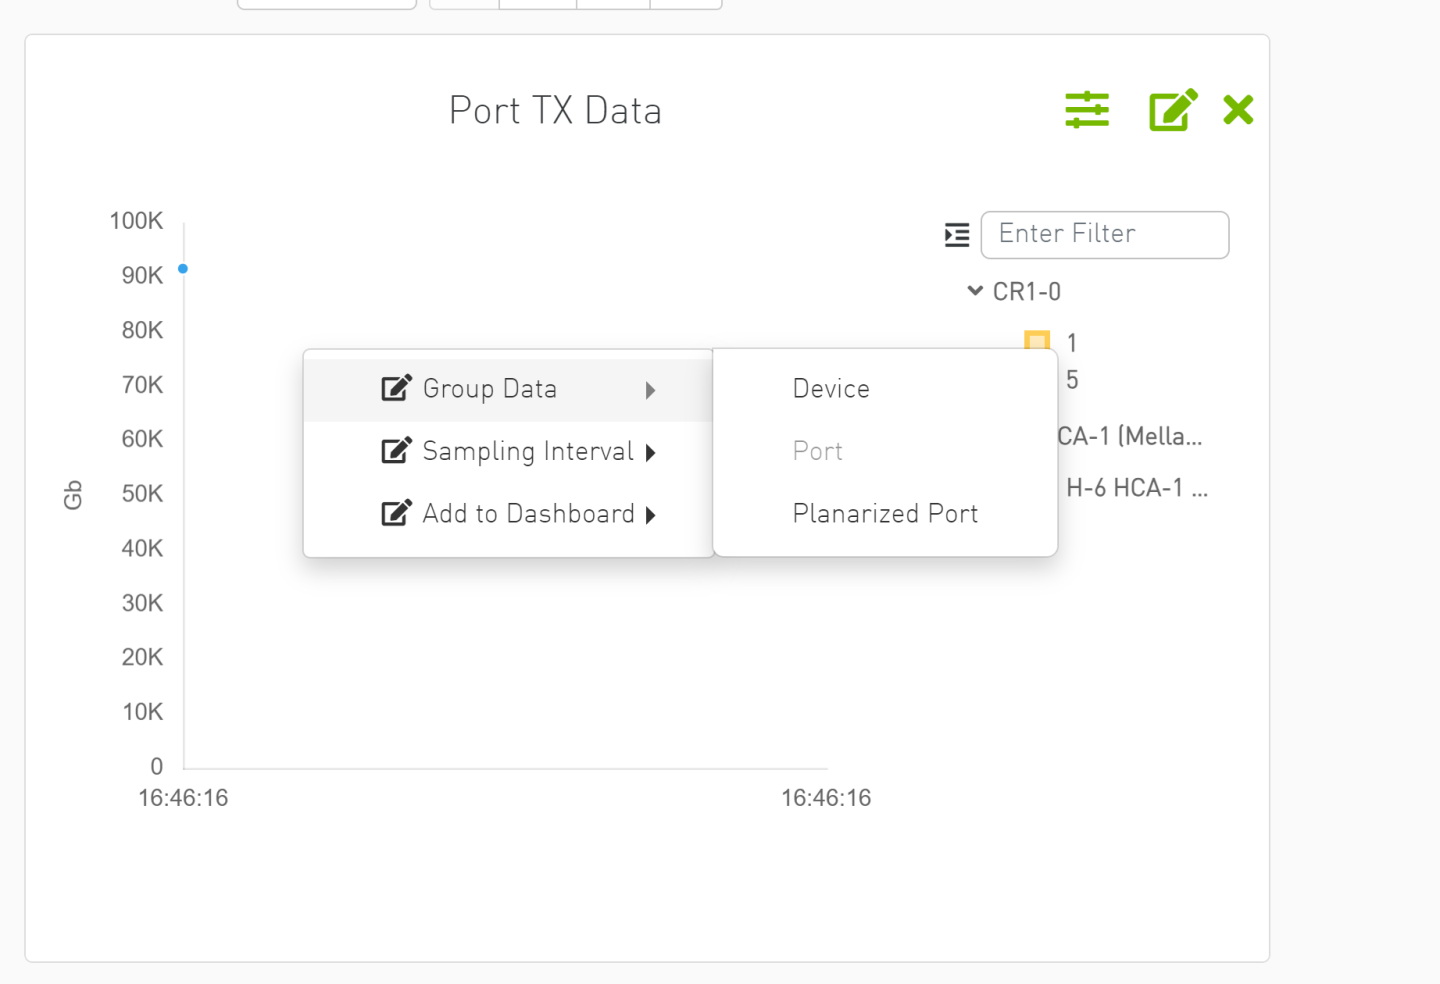
Task: Click into the Enter Filter field
Action: tap(1104, 234)
